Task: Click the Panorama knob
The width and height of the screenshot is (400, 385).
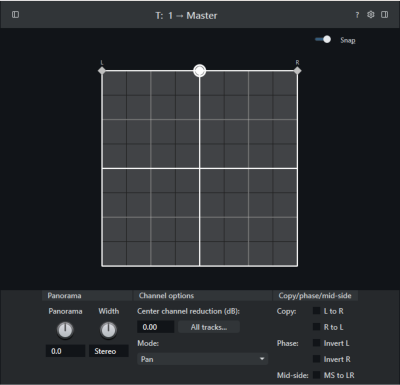Action: pyautogui.click(x=65, y=330)
